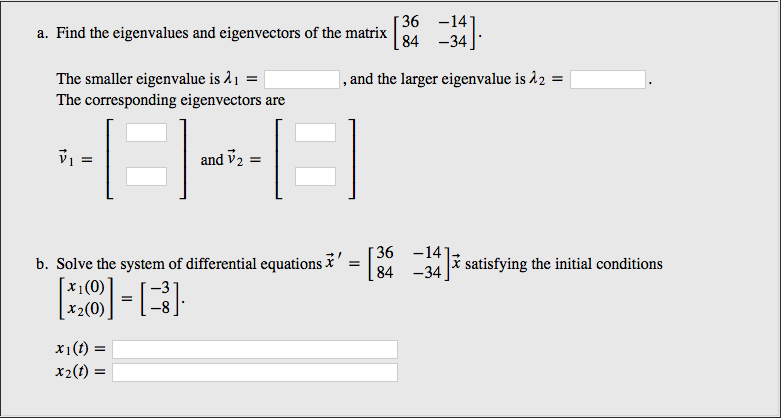This screenshot has width=784, height=420.
Task: Click the 'b.' question marker
Action: pos(43,264)
